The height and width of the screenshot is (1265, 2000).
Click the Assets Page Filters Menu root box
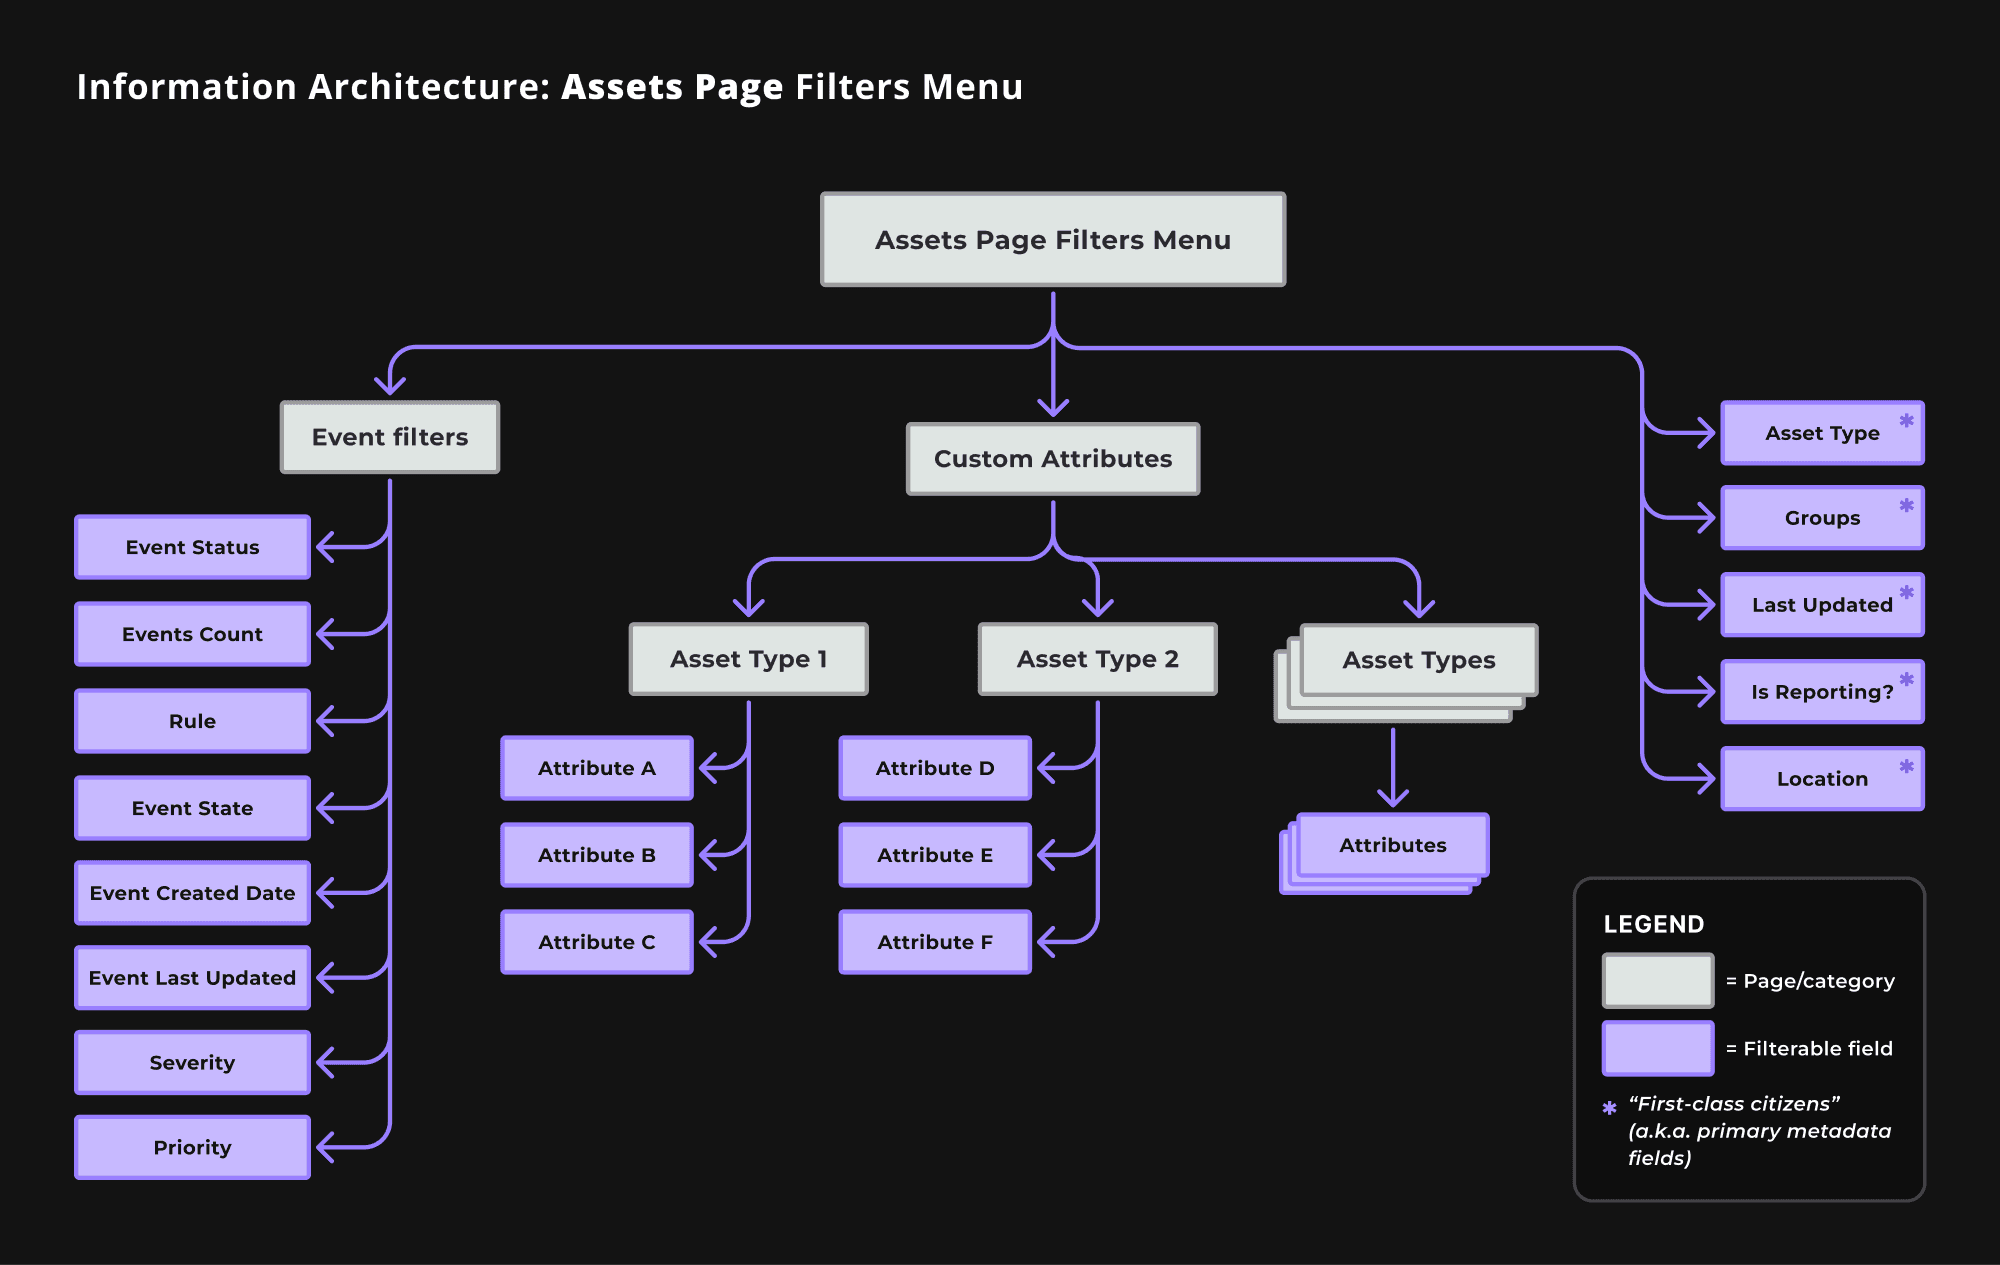(1053, 240)
